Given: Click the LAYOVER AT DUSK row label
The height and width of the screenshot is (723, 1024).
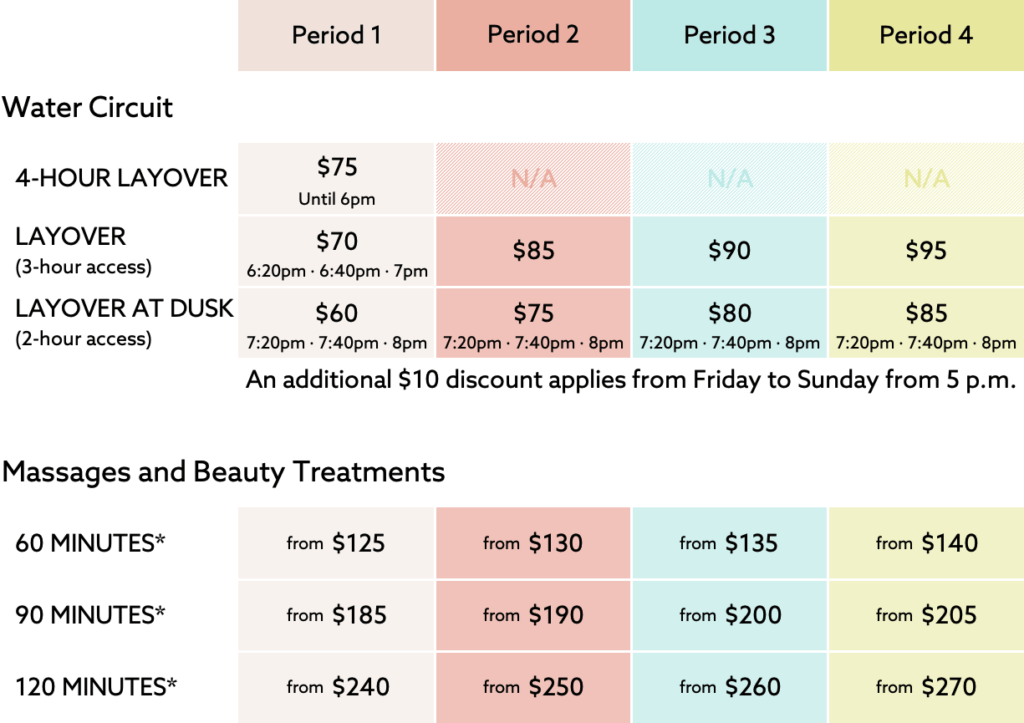Looking at the screenshot, I should [x=124, y=309].
